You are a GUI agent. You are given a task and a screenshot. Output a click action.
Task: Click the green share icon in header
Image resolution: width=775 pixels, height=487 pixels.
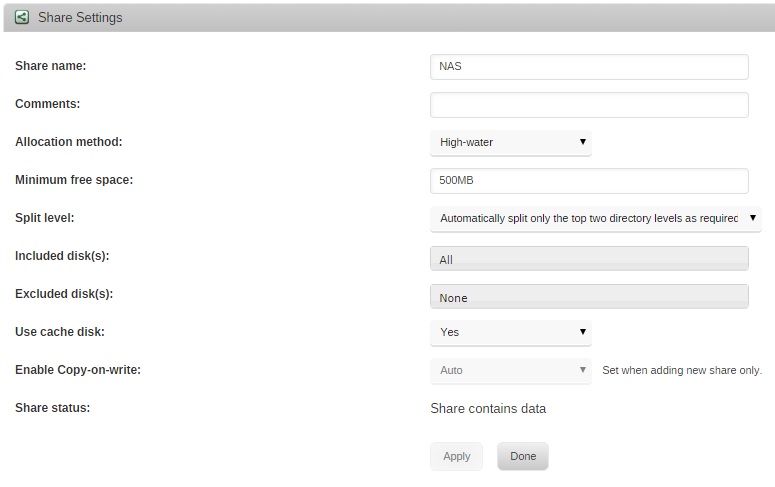[22, 17]
